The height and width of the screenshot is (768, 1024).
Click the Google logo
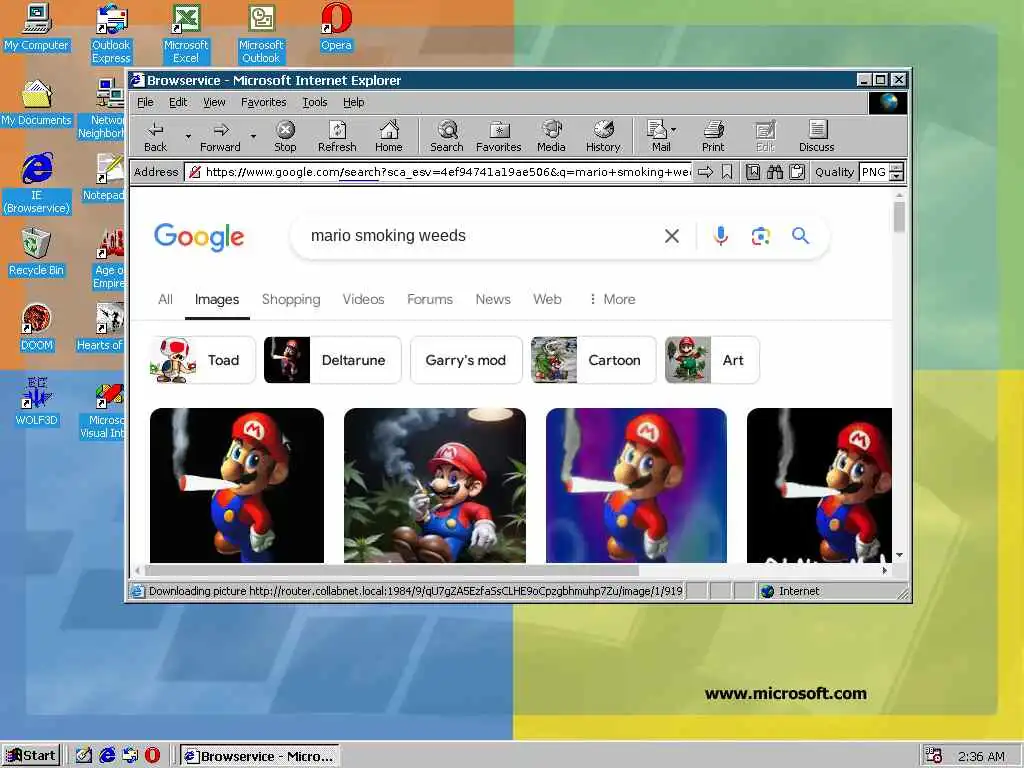click(199, 236)
